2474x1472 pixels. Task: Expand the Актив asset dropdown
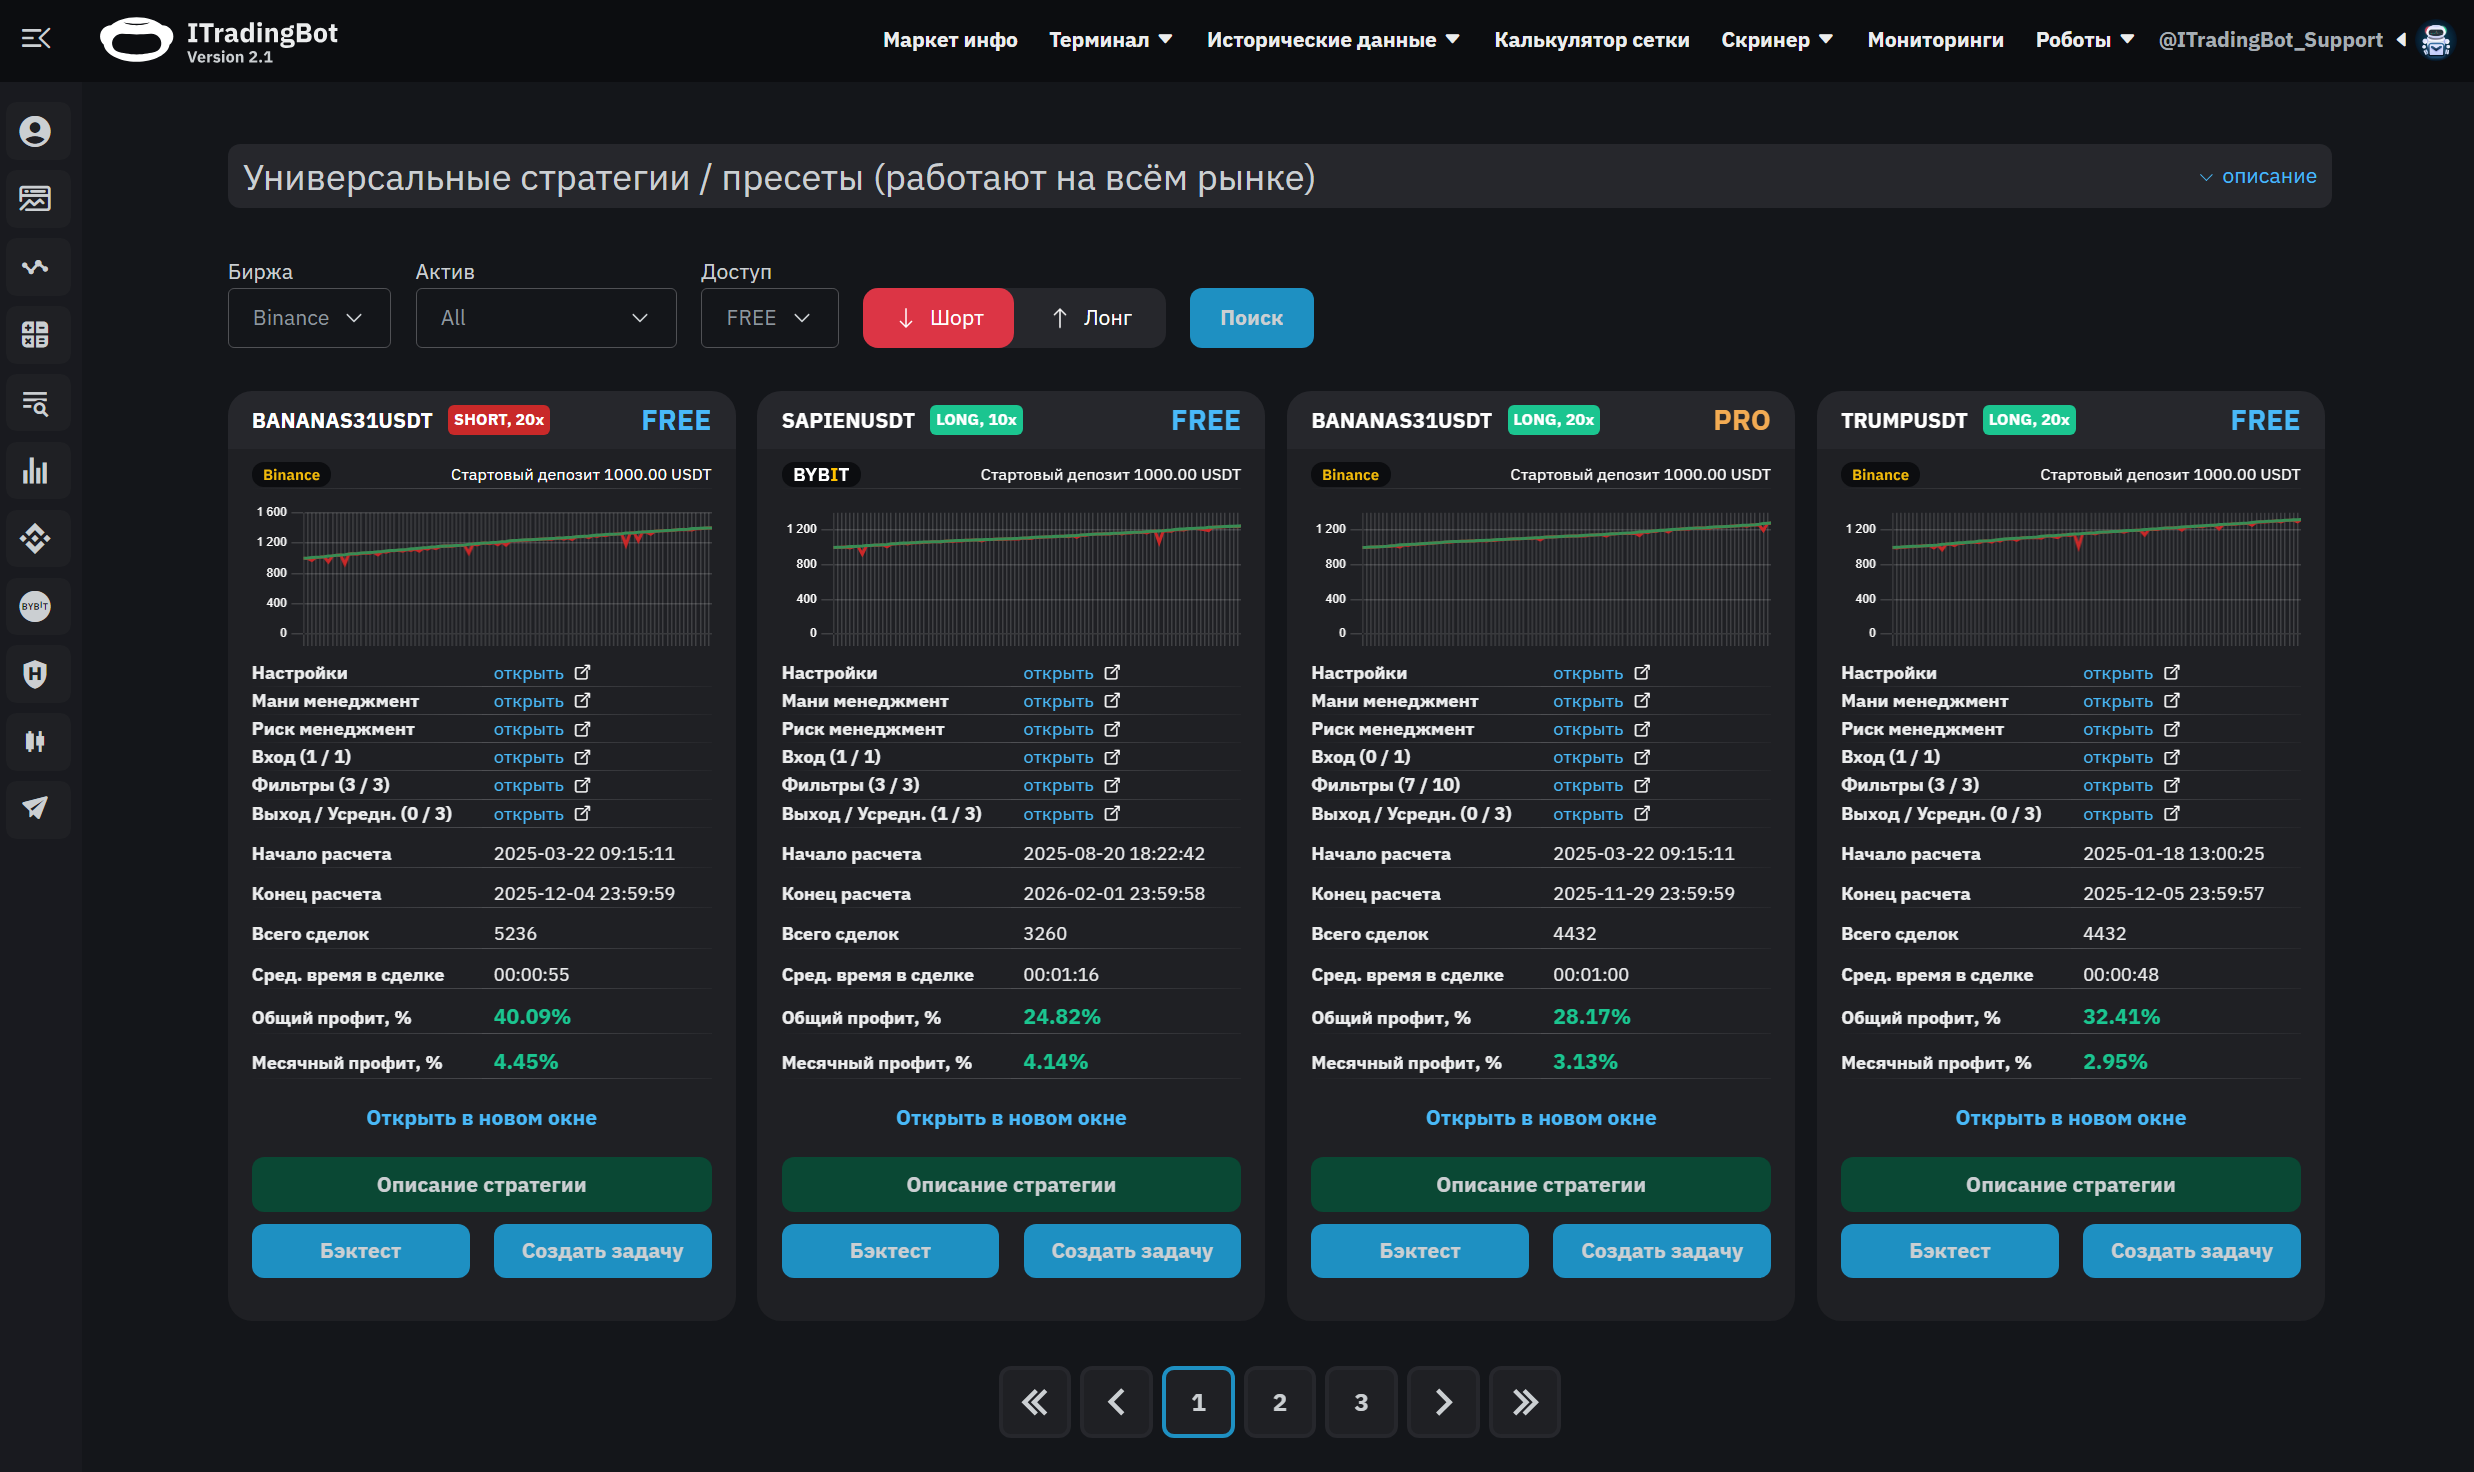pos(545,317)
